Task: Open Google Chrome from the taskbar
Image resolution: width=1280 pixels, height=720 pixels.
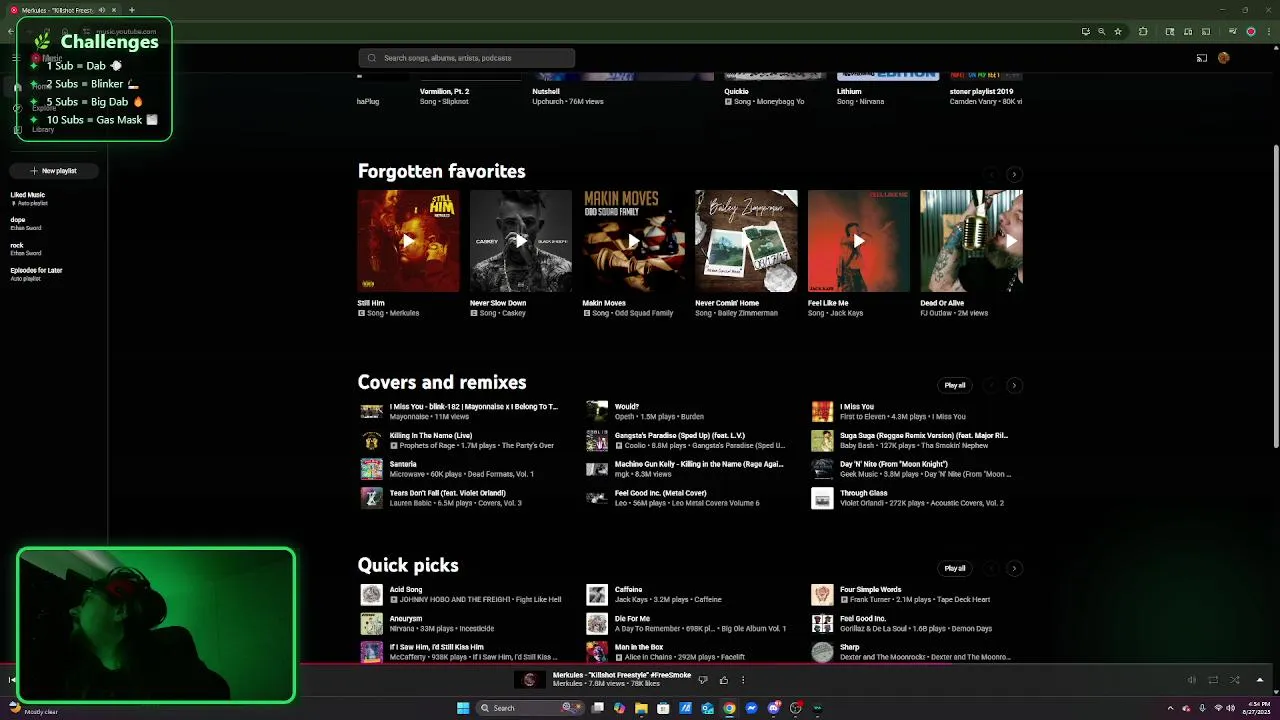Action: (729, 708)
